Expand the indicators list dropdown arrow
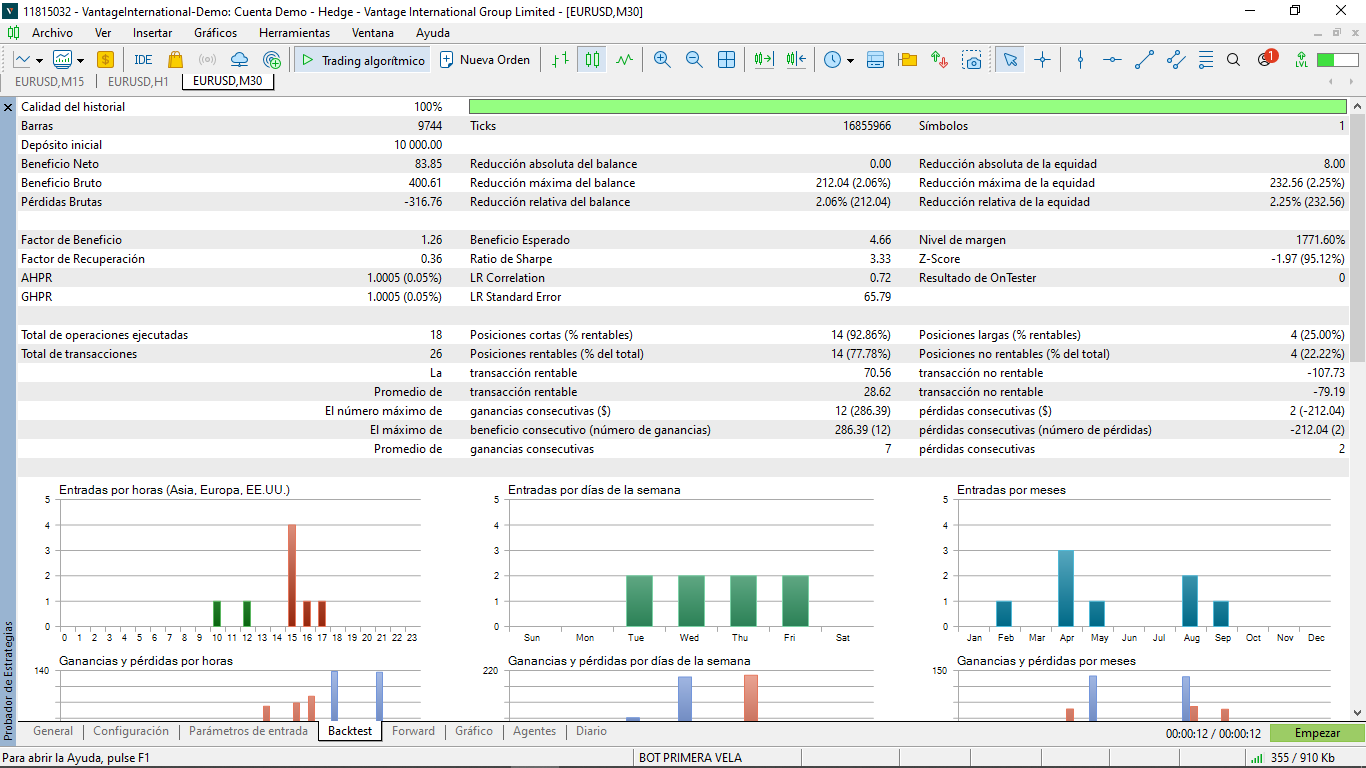 (80, 60)
